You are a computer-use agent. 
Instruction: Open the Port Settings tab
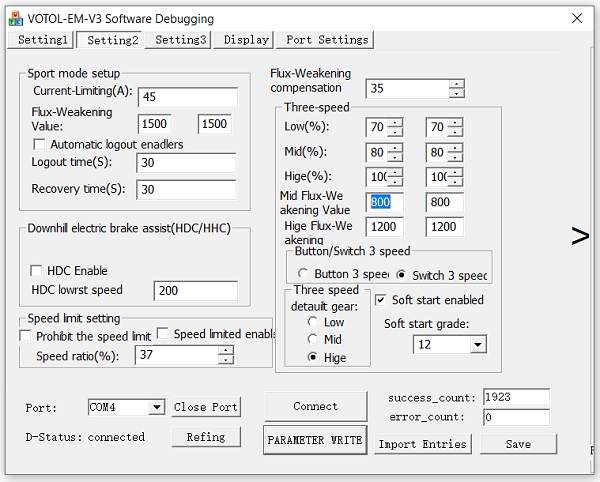[x=326, y=40]
